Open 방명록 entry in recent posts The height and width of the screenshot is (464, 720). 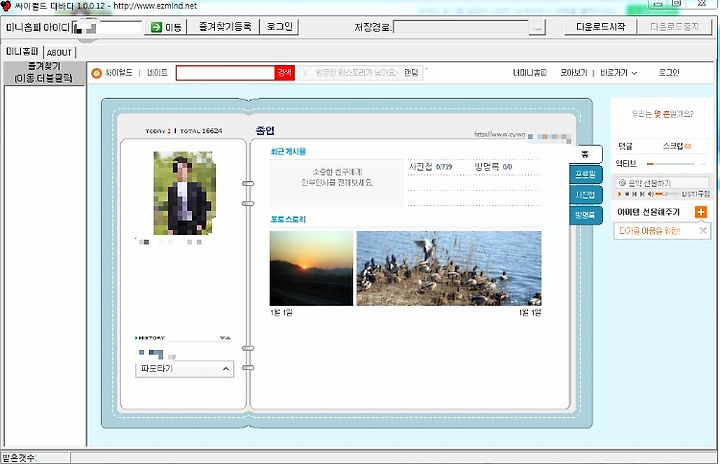coord(493,167)
